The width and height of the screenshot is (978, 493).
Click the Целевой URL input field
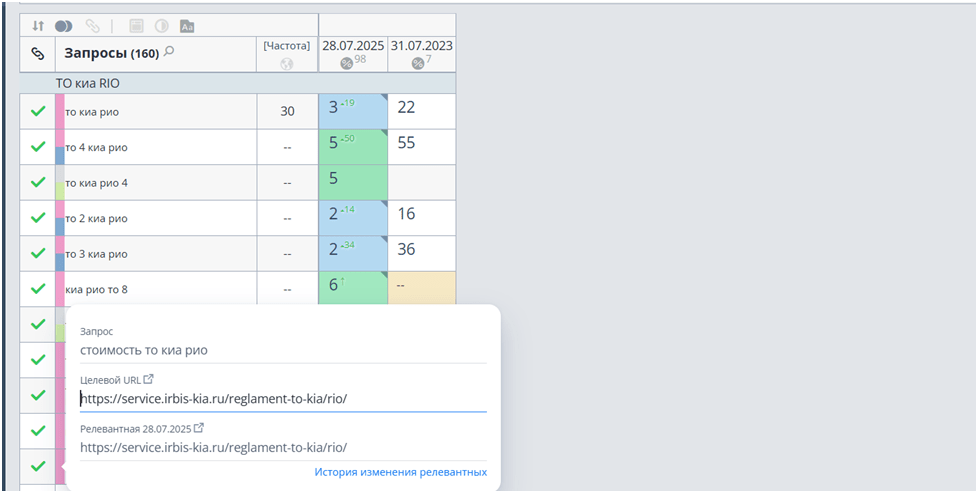[x=282, y=399]
